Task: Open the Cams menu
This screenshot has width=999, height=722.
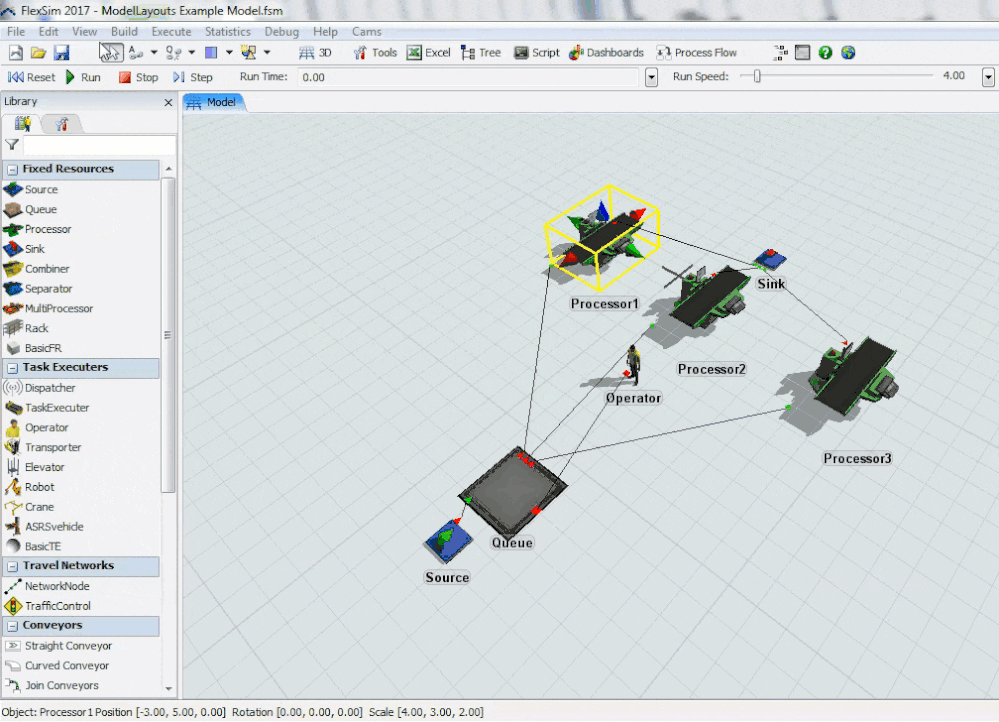Action: point(367,31)
